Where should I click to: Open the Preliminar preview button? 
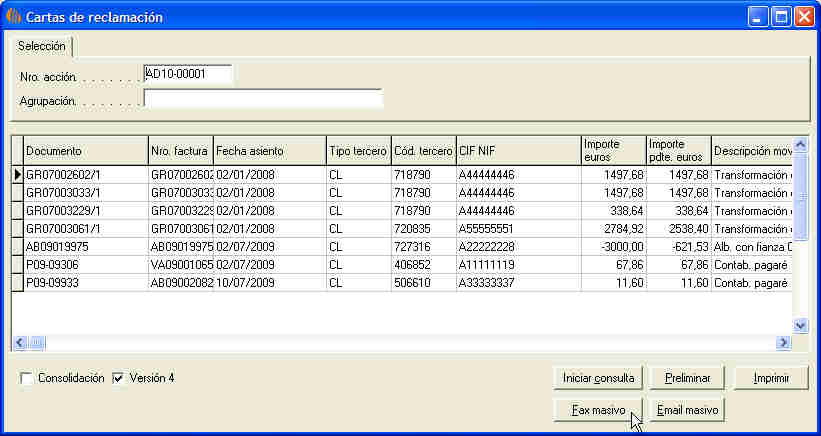[687, 378]
